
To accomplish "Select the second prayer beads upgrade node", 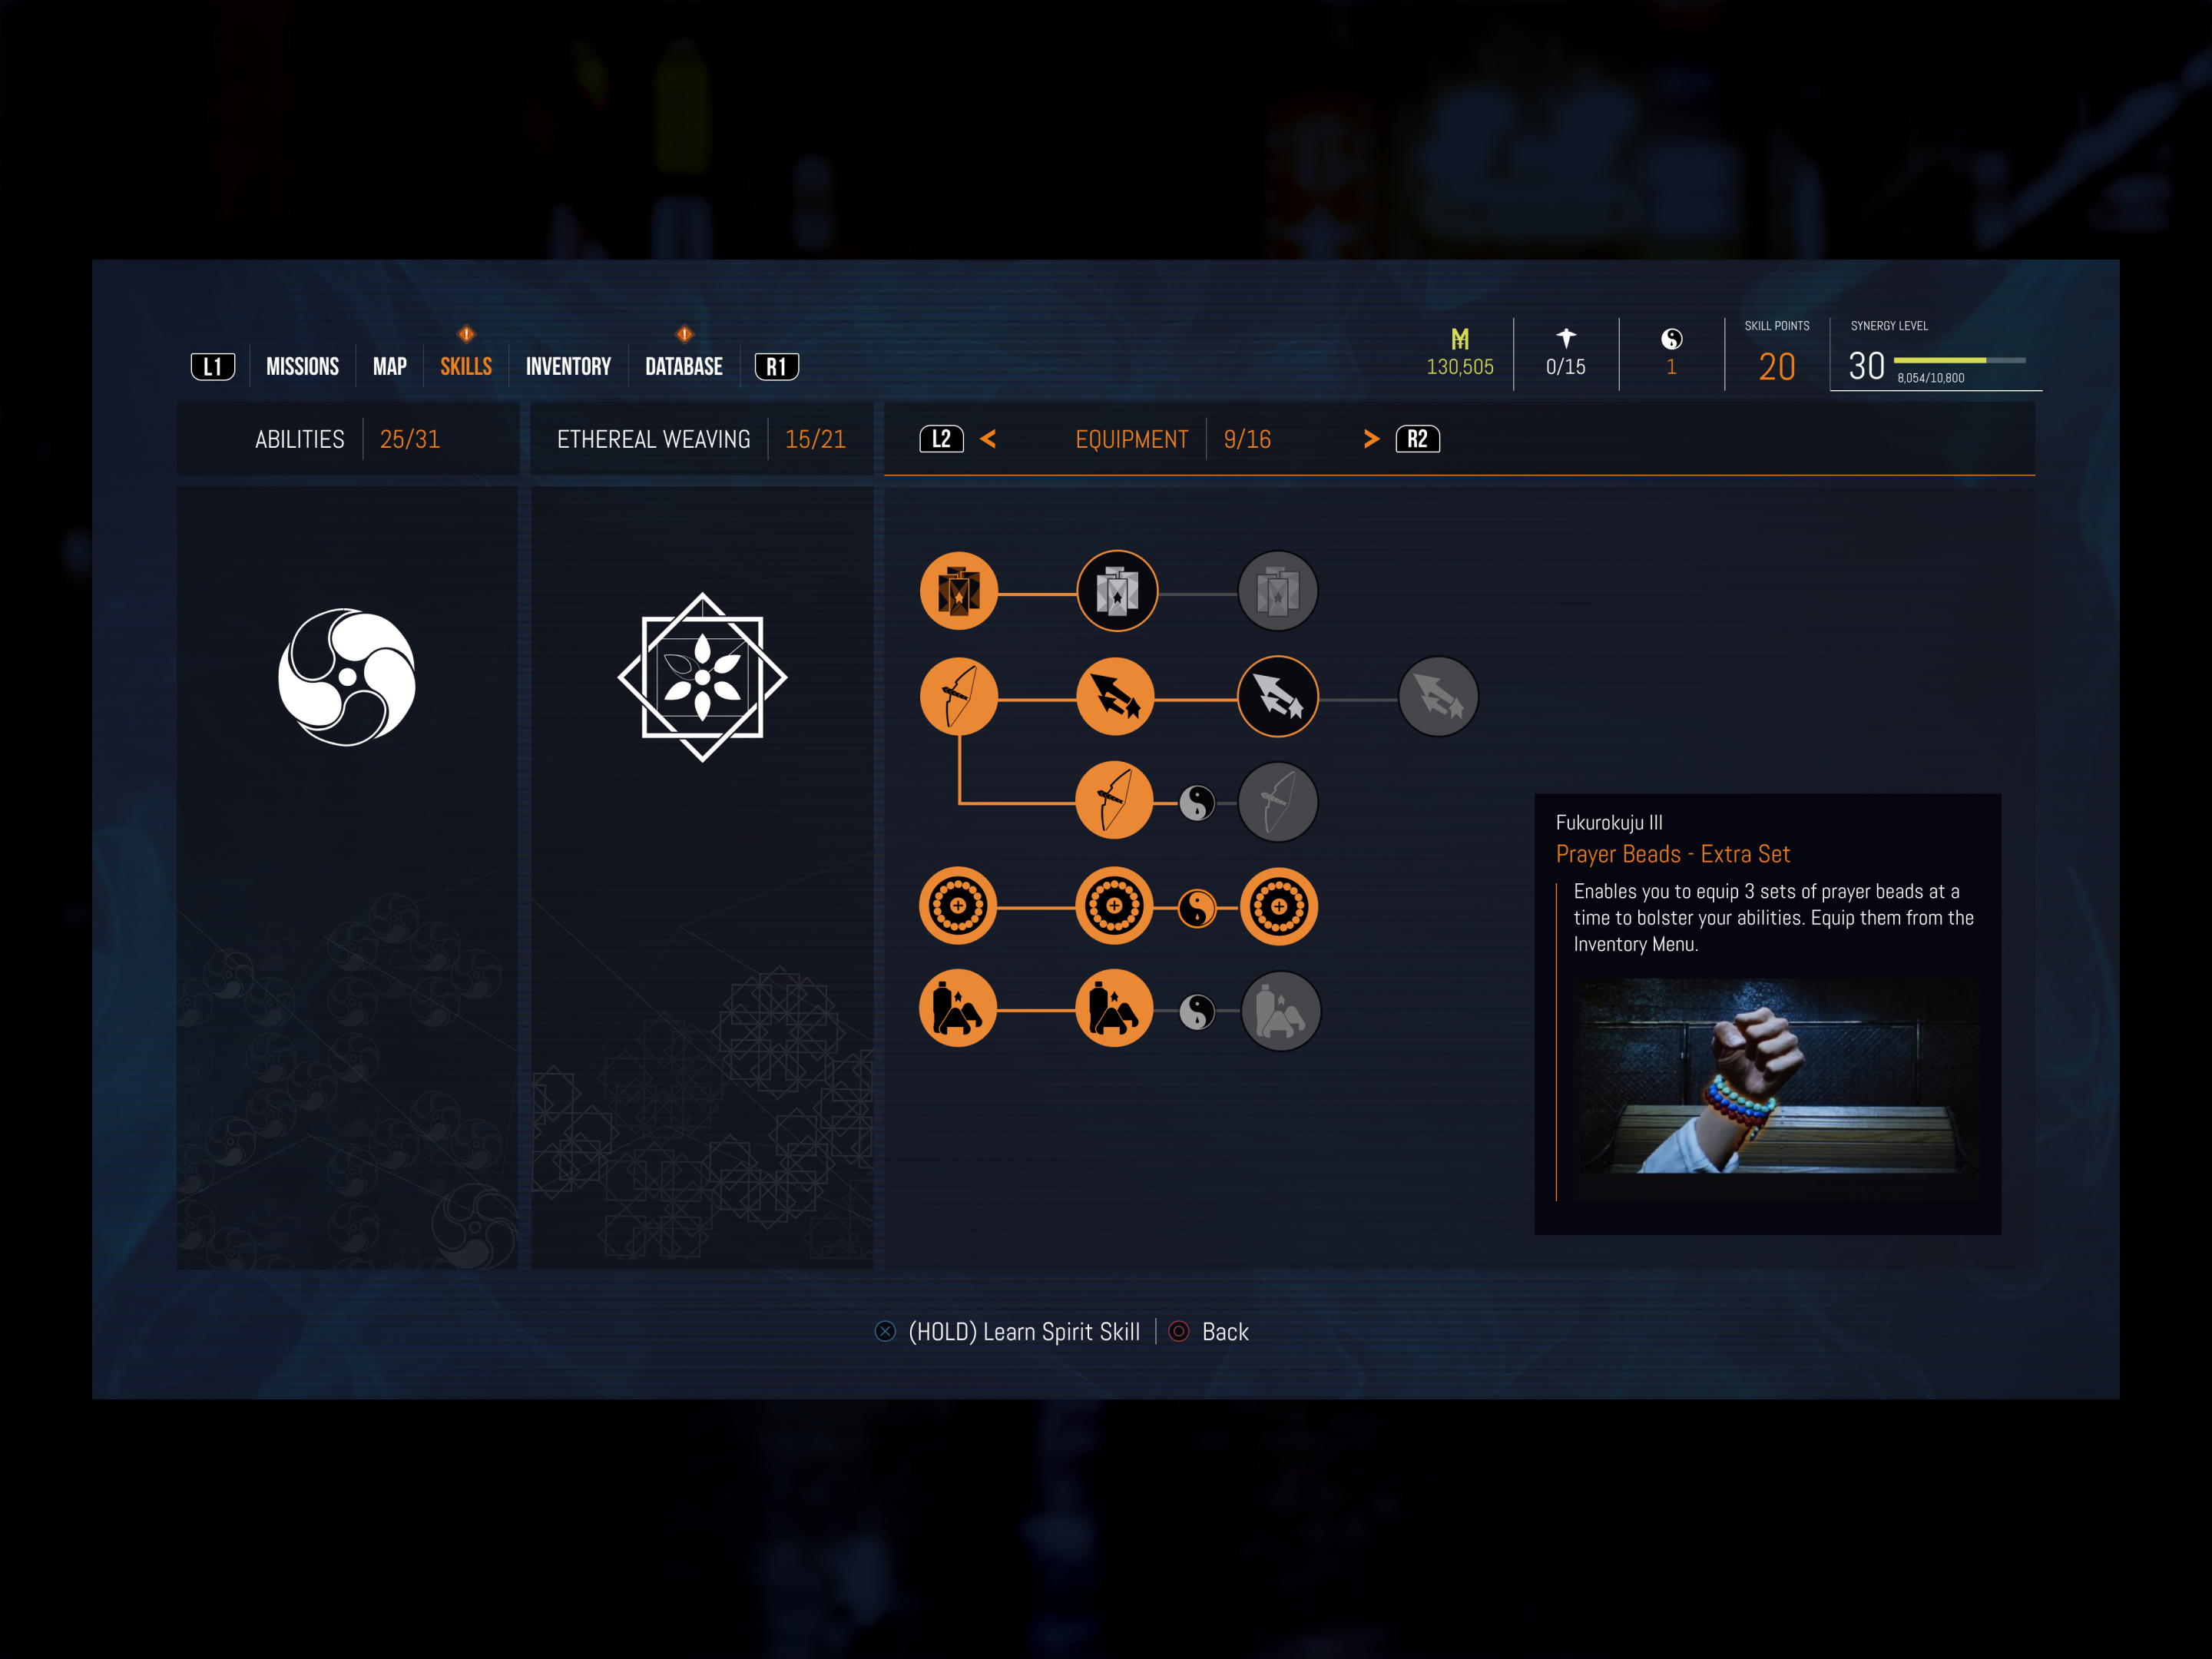I will pos(1117,906).
